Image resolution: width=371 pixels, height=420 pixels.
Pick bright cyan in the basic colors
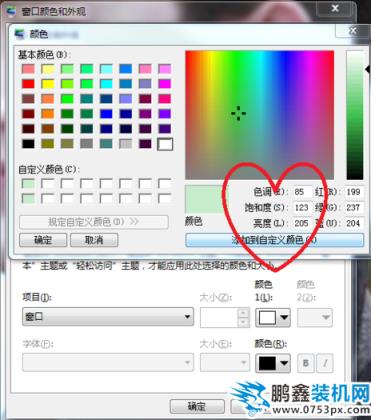pyautogui.click(x=106, y=84)
